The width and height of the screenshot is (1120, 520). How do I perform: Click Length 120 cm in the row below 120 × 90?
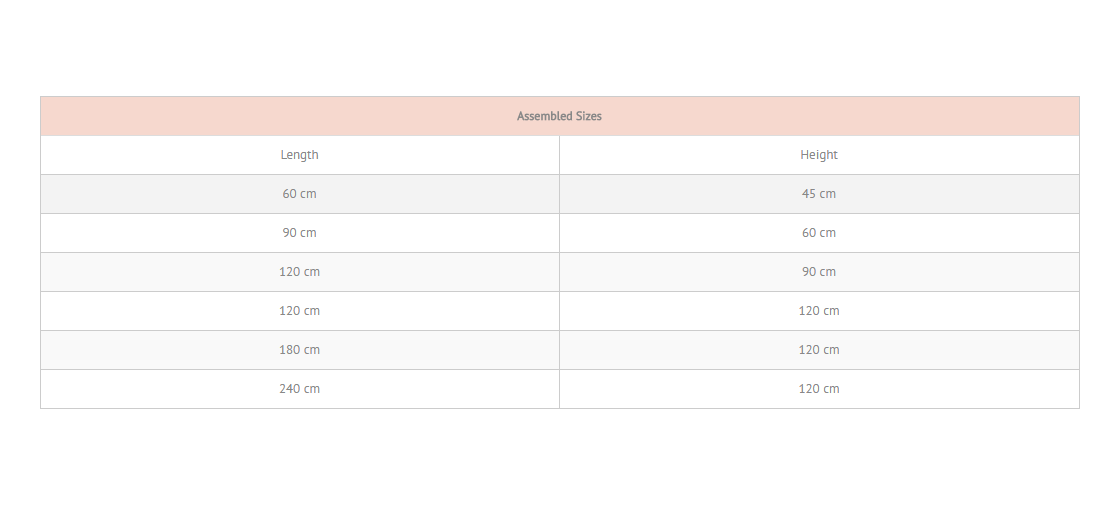click(x=300, y=311)
